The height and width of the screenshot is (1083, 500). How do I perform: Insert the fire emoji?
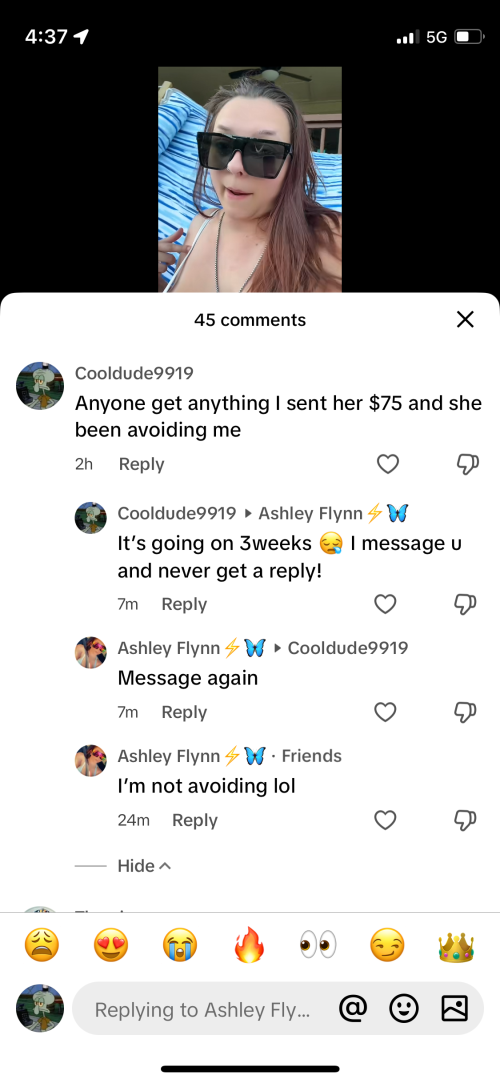pyautogui.click(x=249, y=945)
